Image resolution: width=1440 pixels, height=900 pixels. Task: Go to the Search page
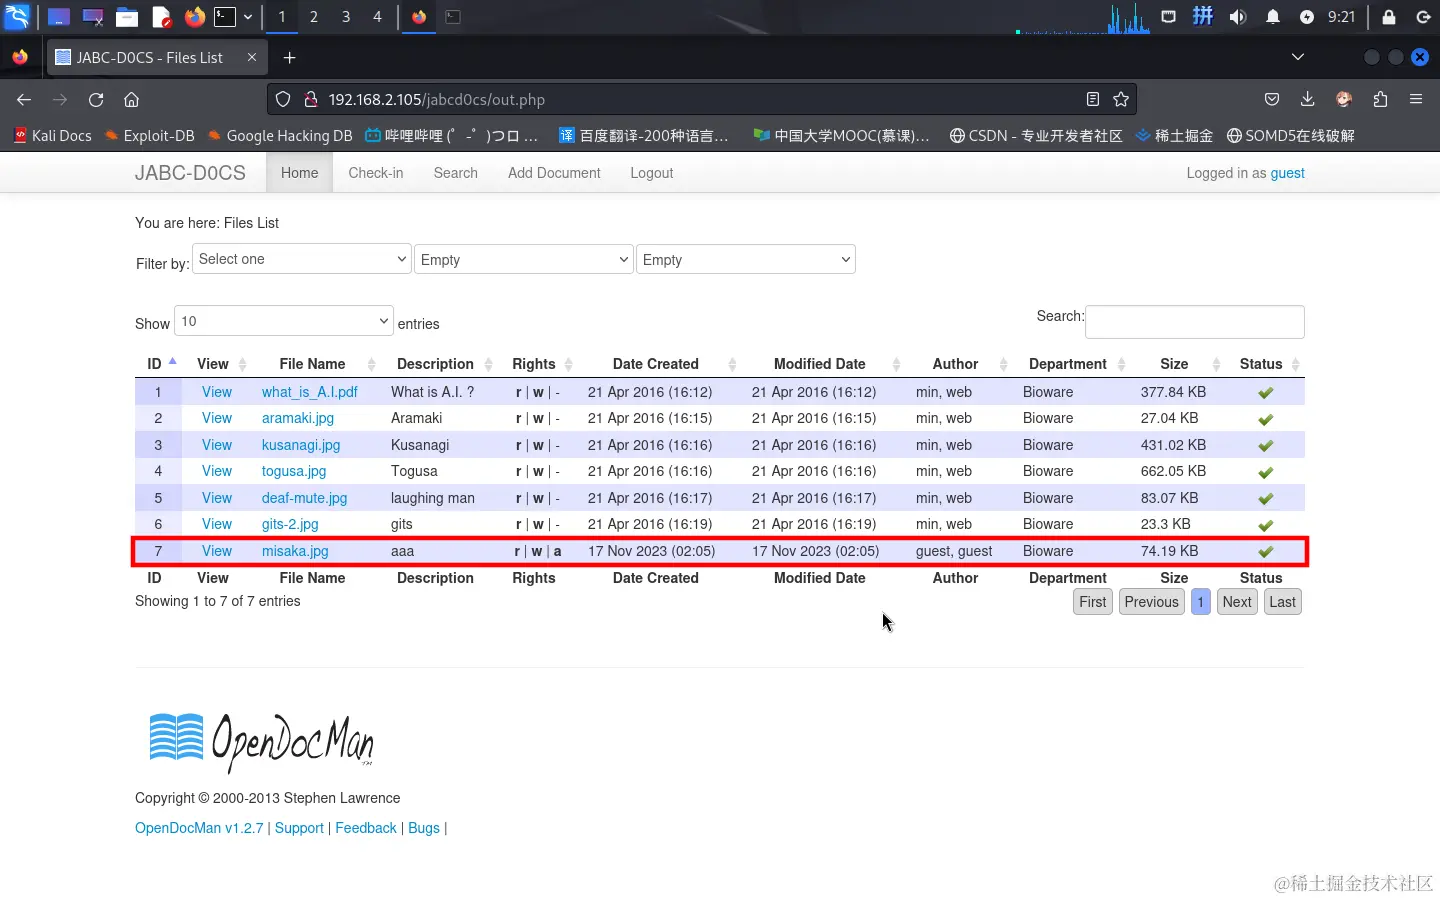456,173
